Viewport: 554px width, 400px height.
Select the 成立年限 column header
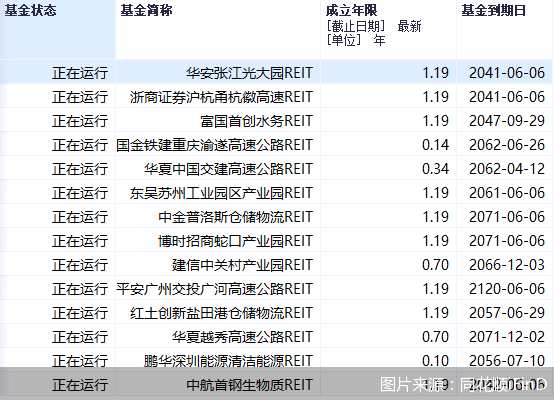pyautogui.click(x=352, y=10)
